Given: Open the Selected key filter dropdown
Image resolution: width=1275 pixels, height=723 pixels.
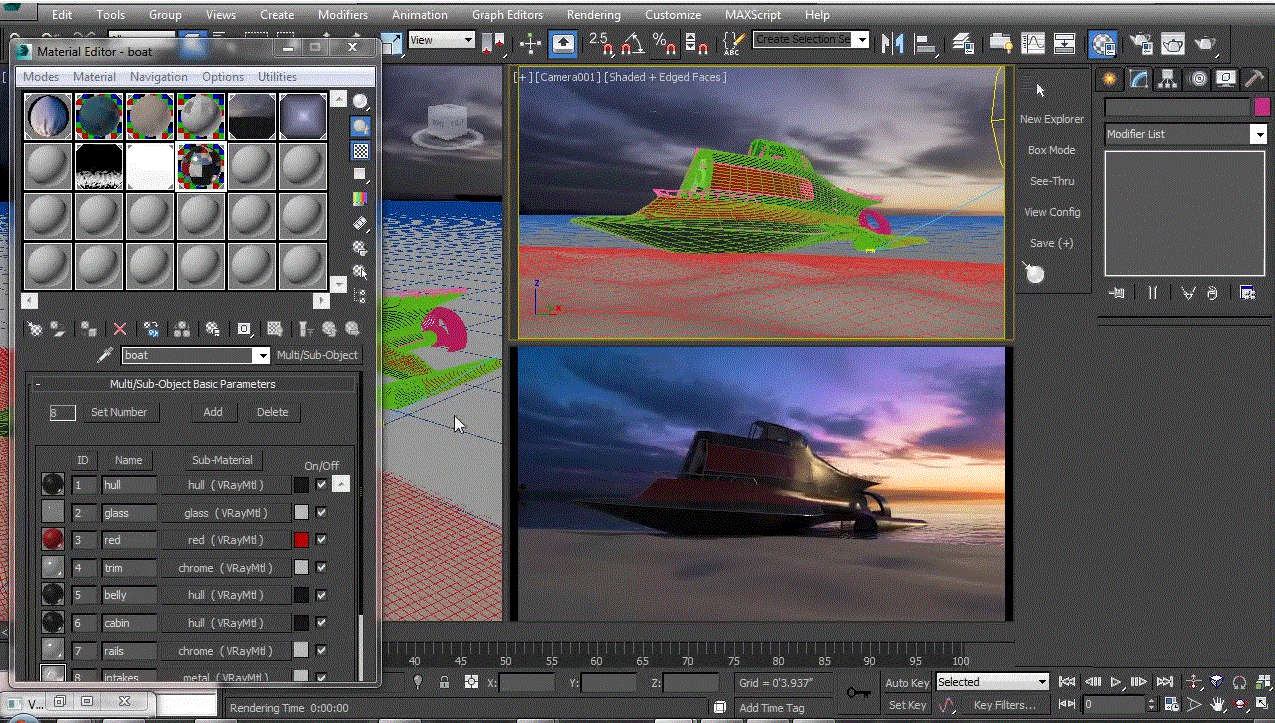Looking at the screenshot, I should [x=1042, y=682].
